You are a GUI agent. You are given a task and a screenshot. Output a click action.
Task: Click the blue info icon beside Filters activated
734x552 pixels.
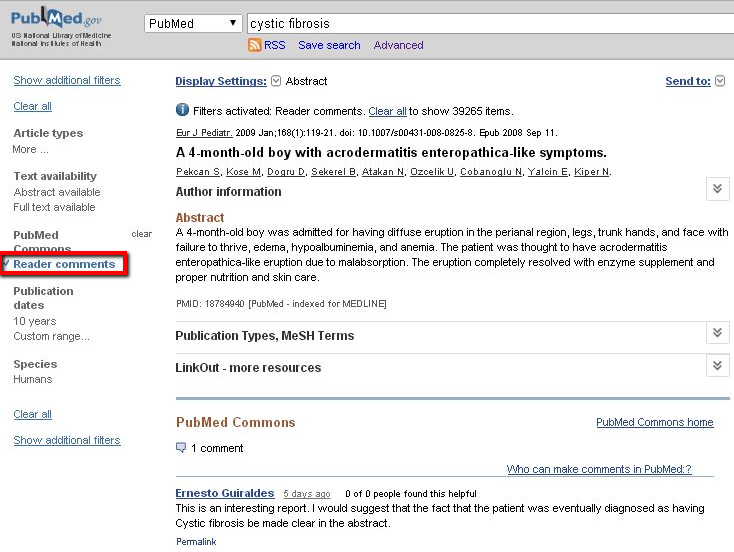[x=182, y=111]
